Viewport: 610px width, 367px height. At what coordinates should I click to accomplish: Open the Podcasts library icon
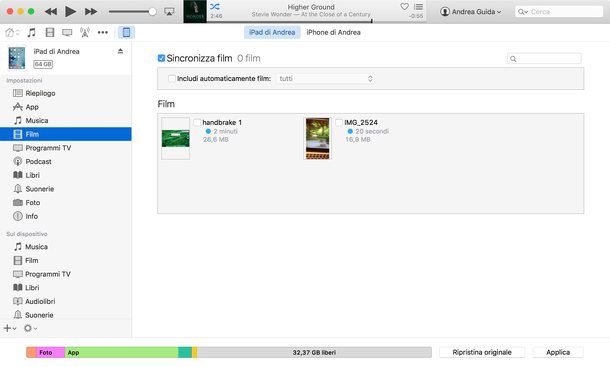(x=85, y=32)
